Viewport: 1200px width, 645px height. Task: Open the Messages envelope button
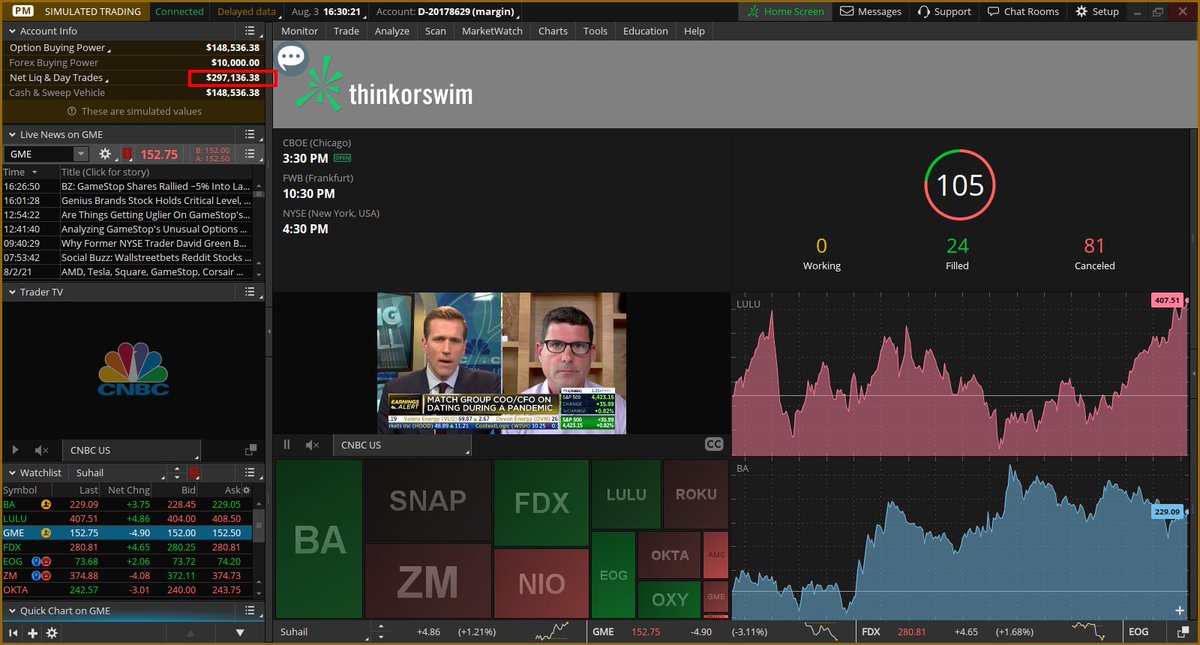(x=870, y=11)
